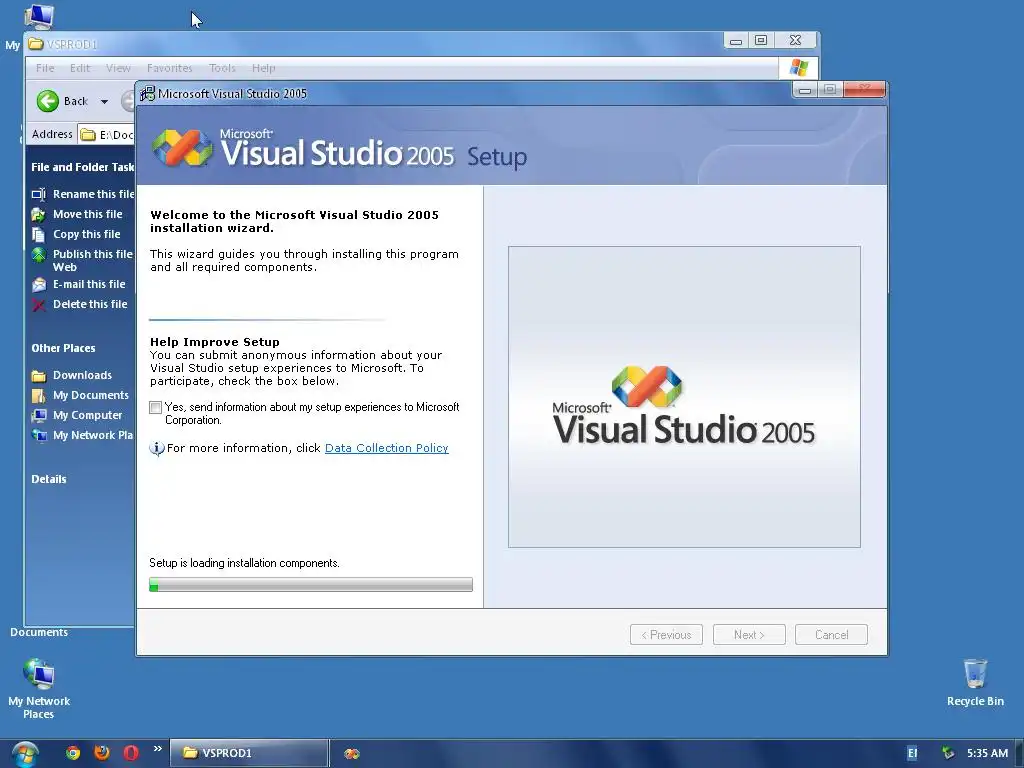Click the Next button in setup
The image size is (1024, 768).
point(749,635)
